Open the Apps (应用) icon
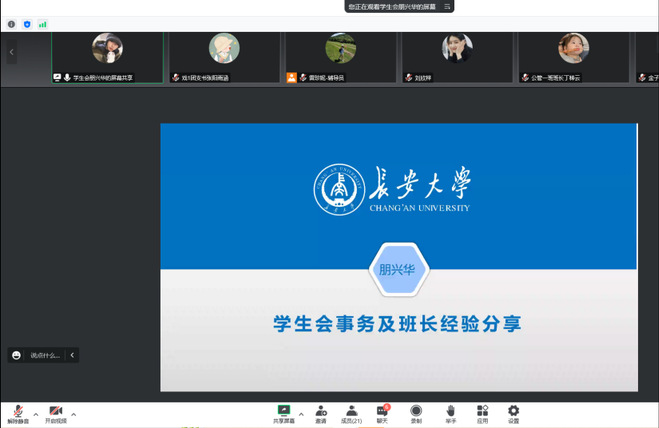Image resolution: width=659 pixels, height=428 pixels. coord(482,411)
